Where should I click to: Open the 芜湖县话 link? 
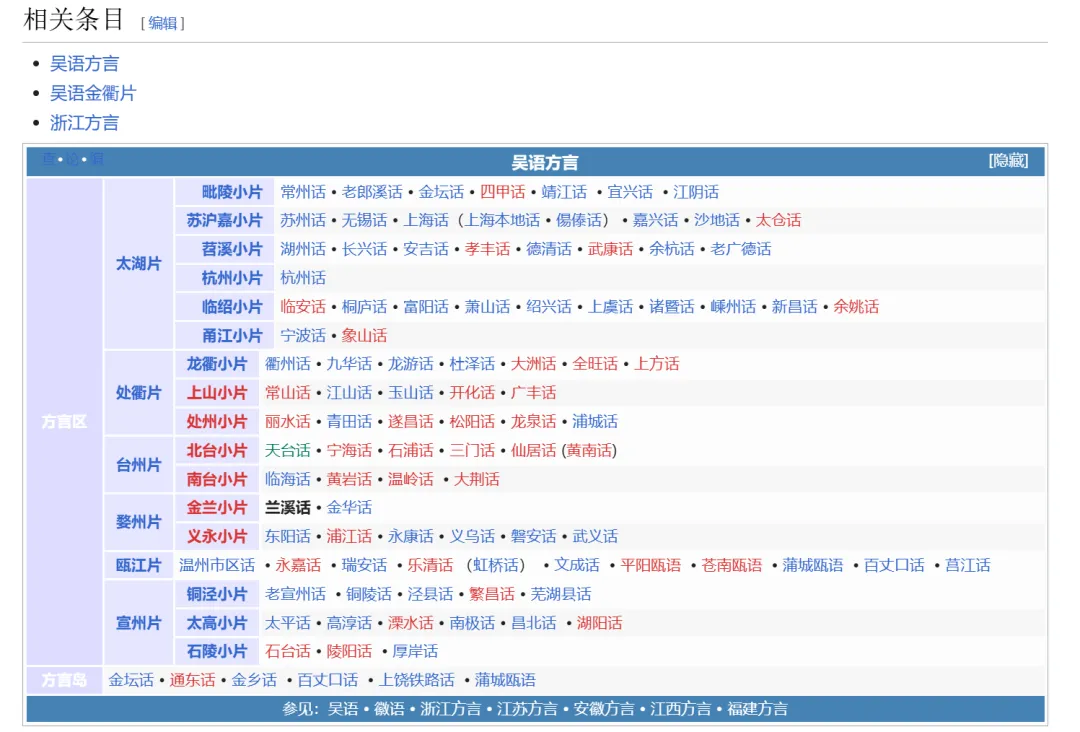point(561,594)
